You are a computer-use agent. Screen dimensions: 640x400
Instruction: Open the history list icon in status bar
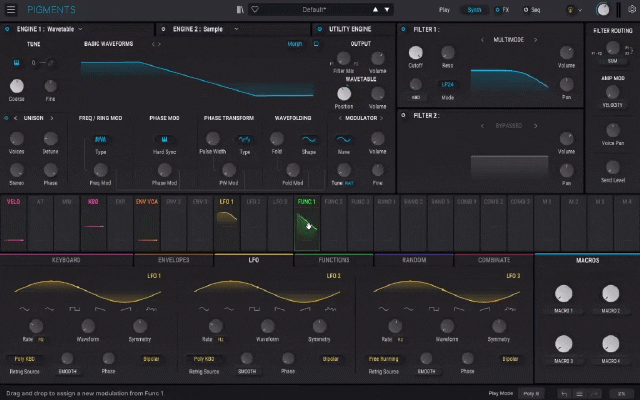579,393
